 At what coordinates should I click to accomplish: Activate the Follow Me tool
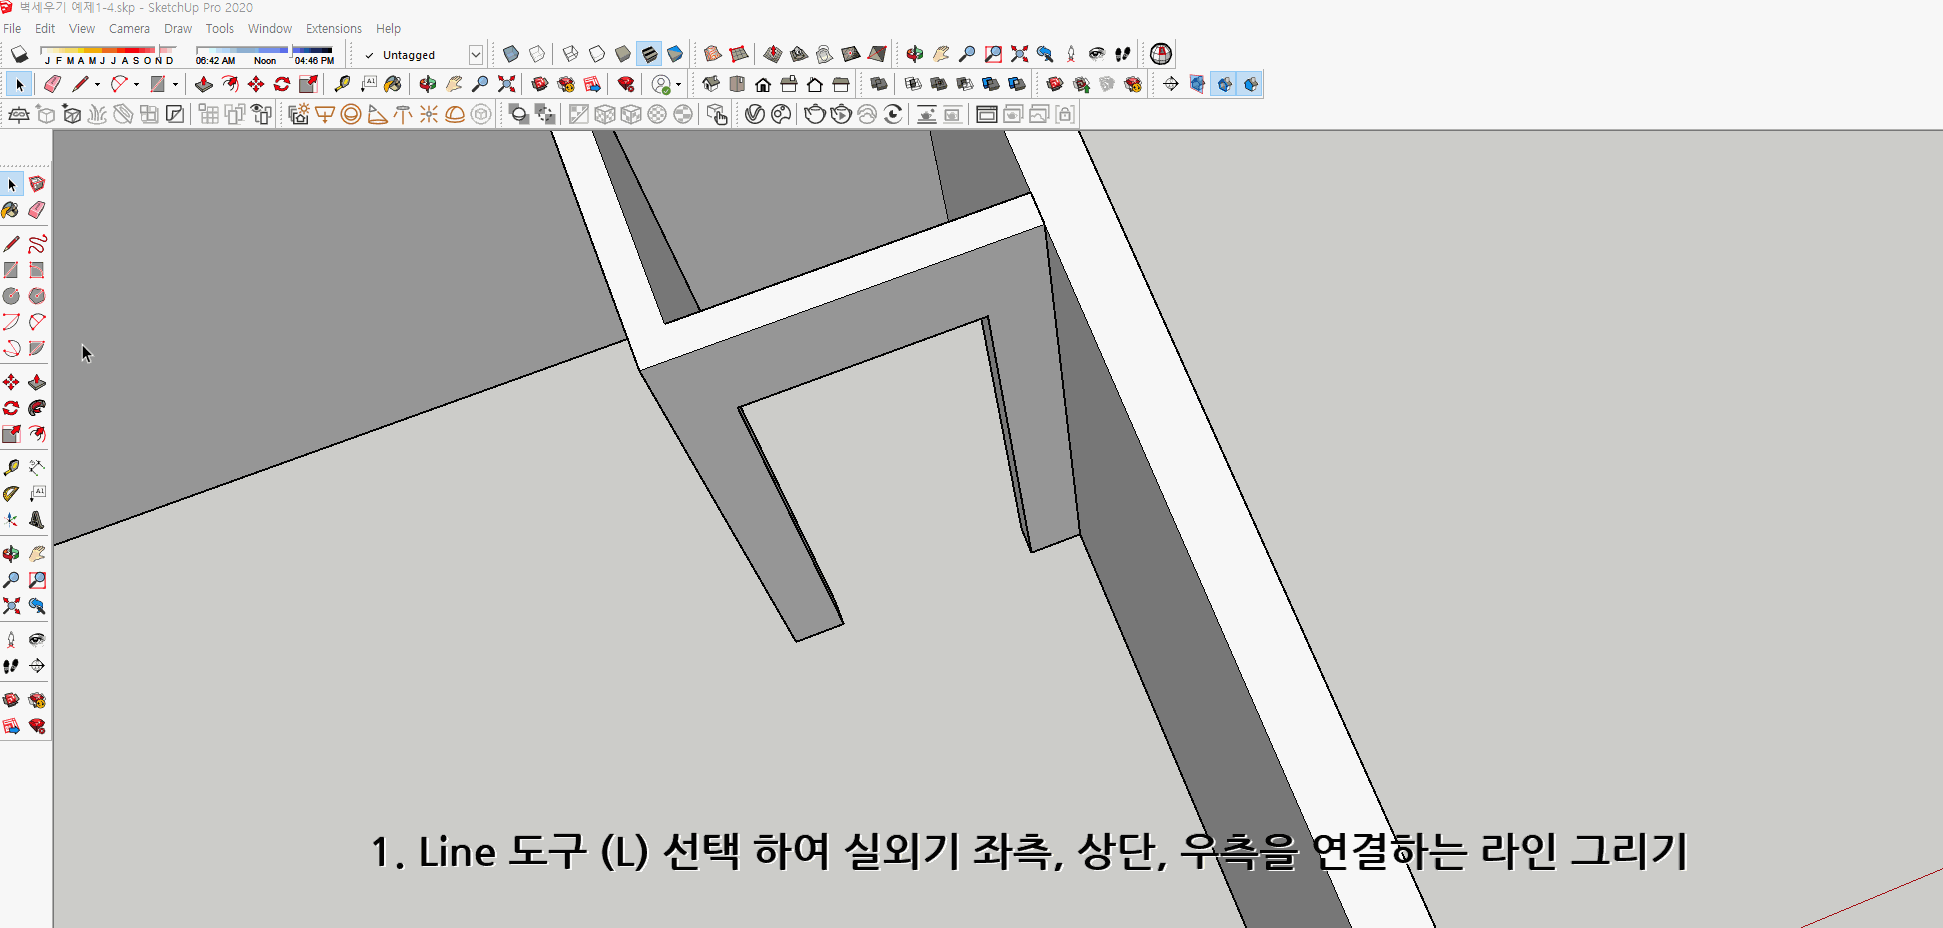click(x=37, y=407)
